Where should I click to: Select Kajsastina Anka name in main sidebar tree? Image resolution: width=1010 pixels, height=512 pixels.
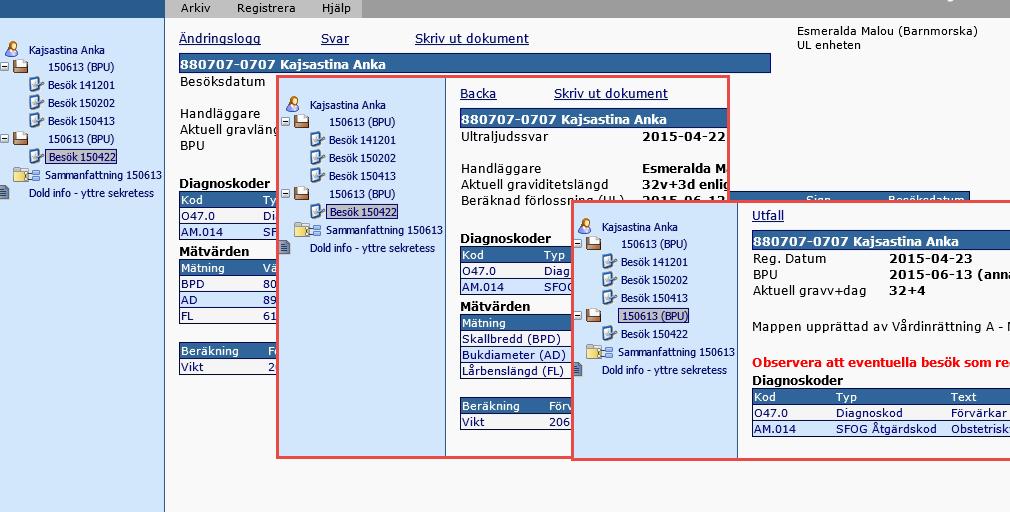click(66, 50)
